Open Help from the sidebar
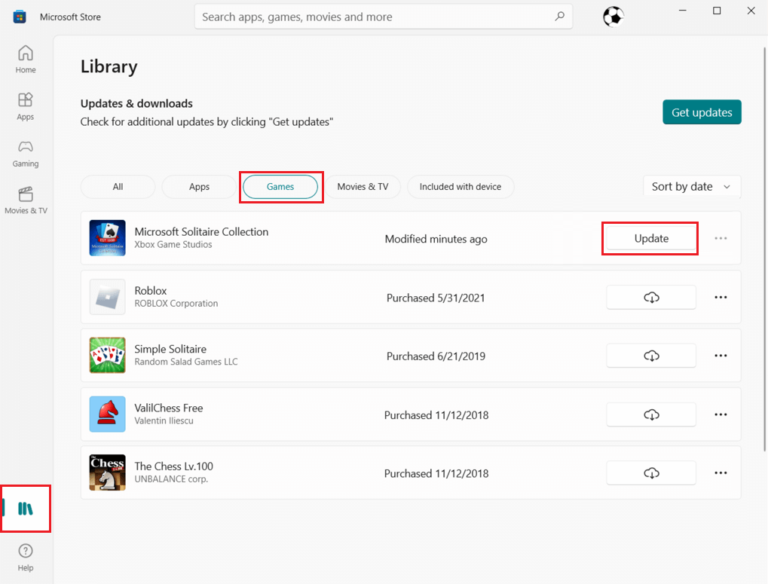This screenshot has height=584, width=768. 25,557
